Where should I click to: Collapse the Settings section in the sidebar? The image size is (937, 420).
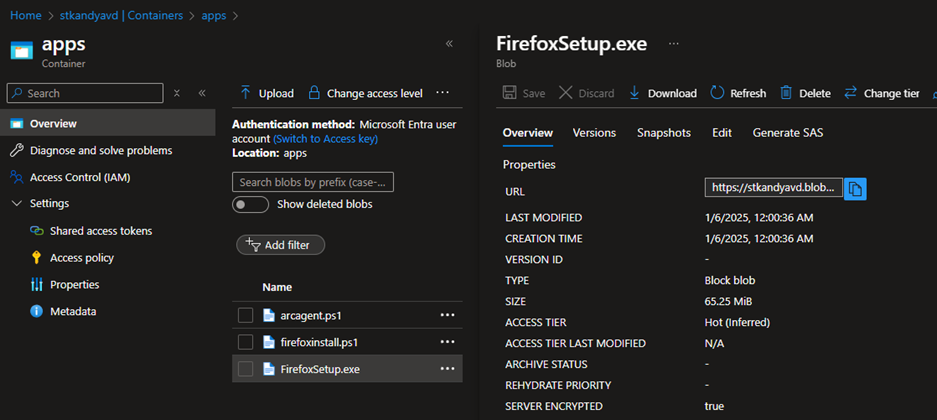[17, 203]
